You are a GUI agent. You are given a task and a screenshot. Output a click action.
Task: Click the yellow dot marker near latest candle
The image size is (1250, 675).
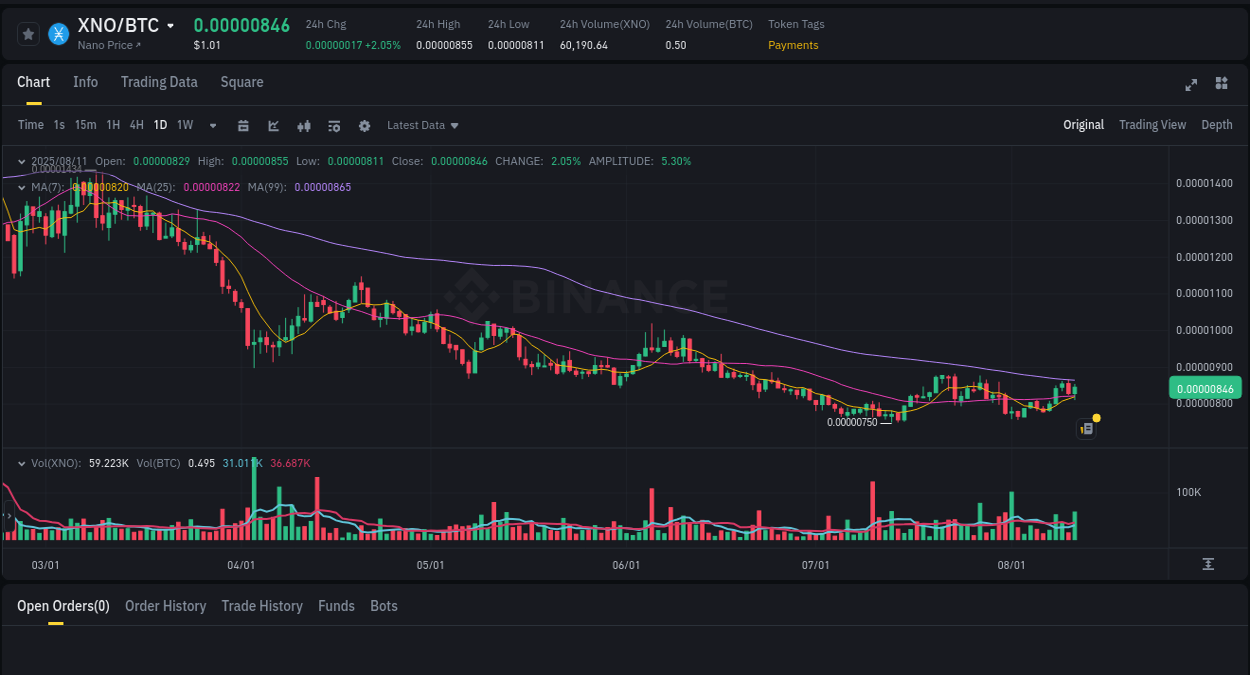pos(1097,417)
